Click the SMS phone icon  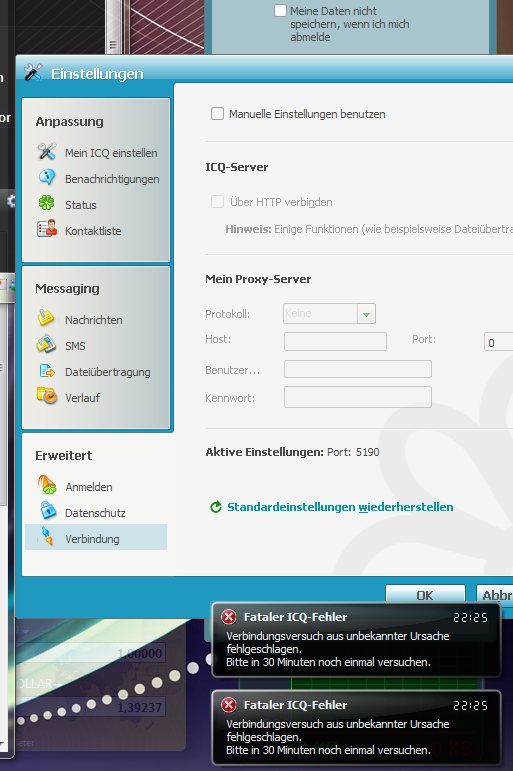(46, 344)
